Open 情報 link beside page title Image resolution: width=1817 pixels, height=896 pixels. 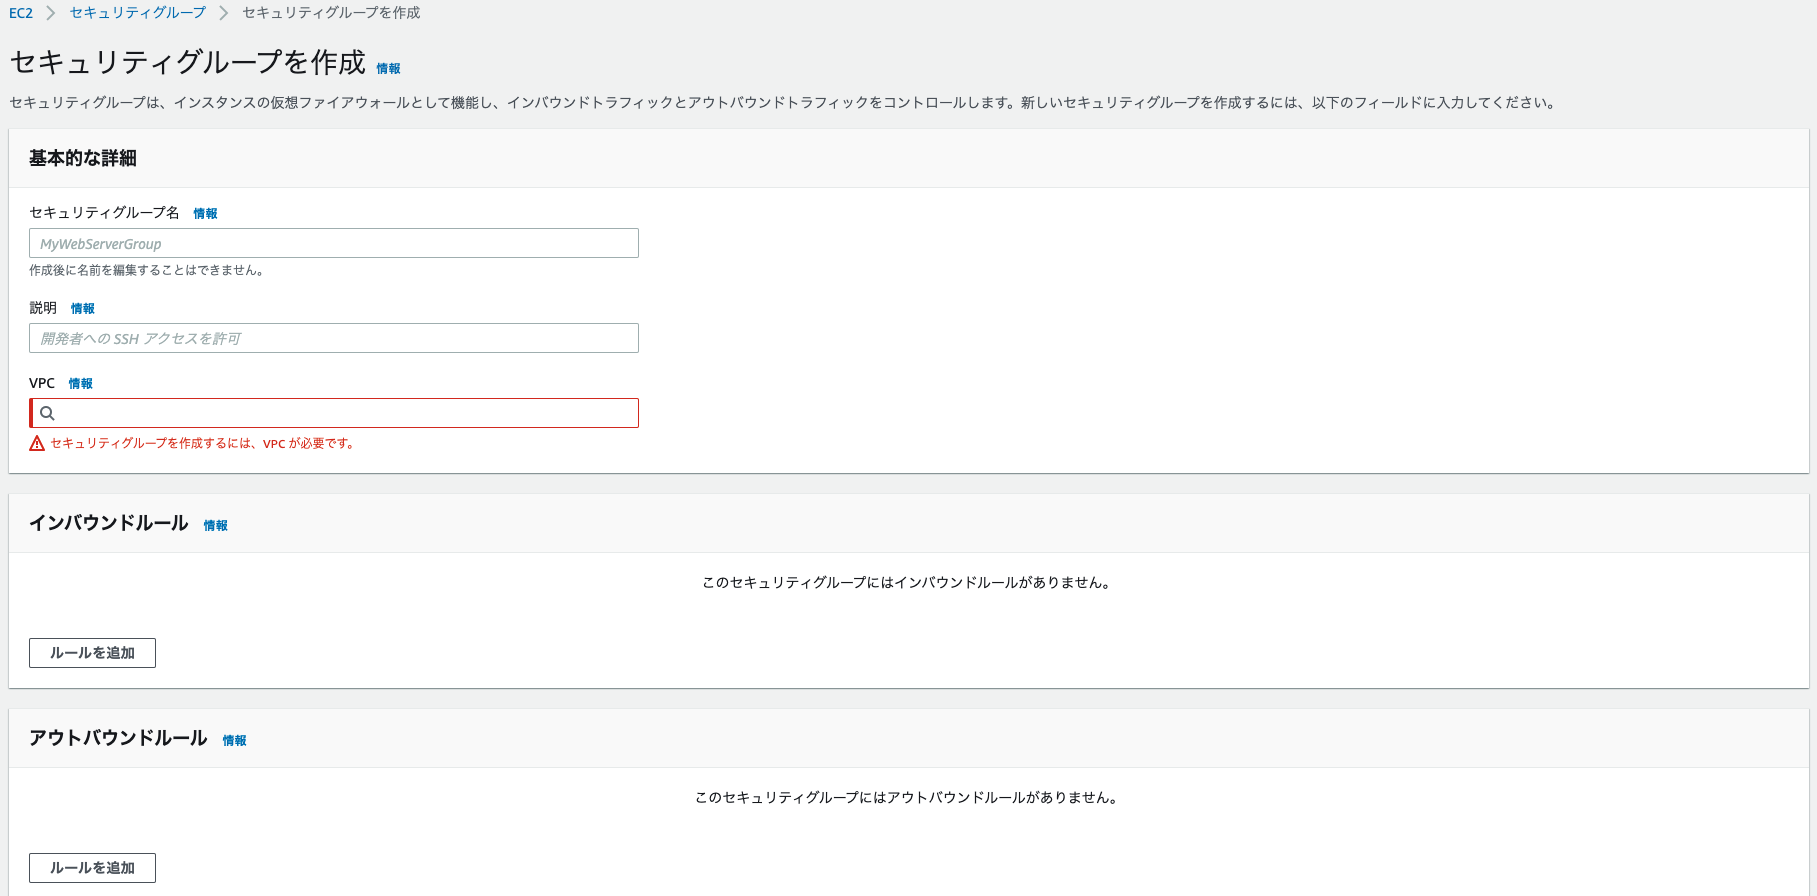pyautogui.click(x=388, y=69)
